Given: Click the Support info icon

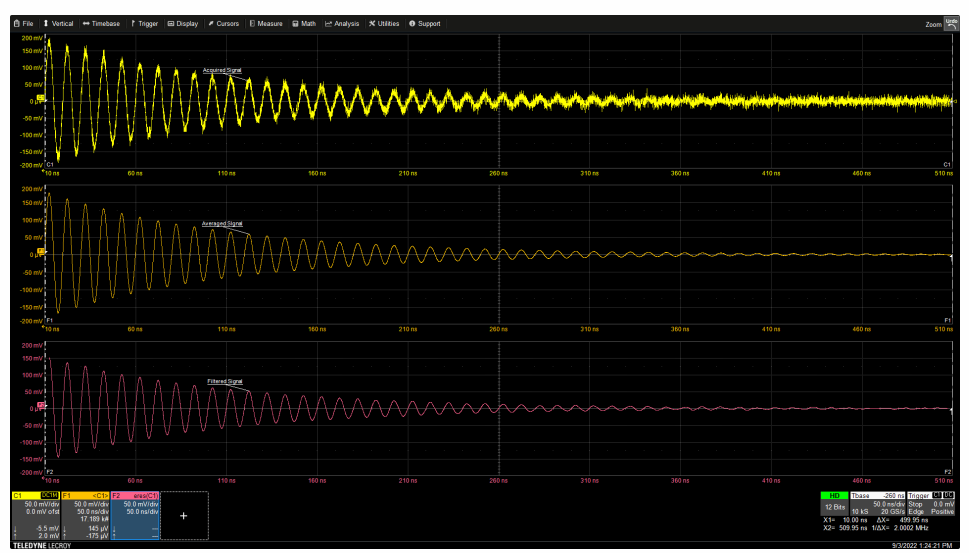Looking at the screenshot, I should pos(412,23).
